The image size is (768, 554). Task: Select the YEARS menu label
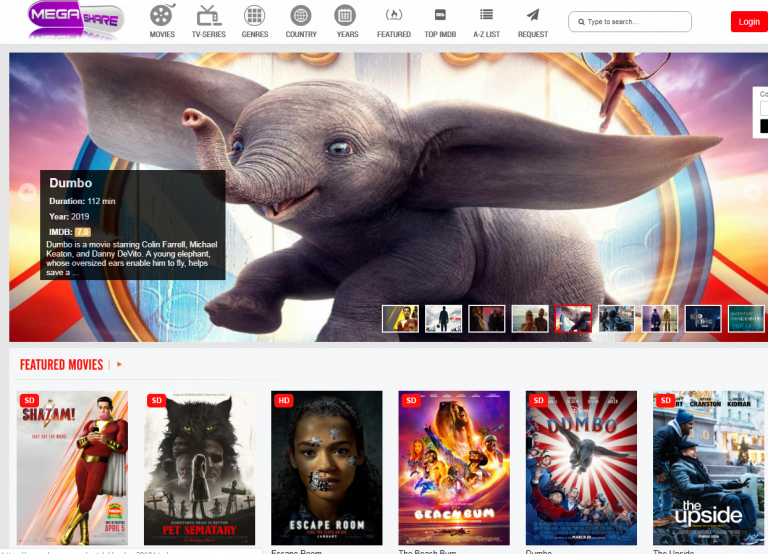tap(347, 34)
